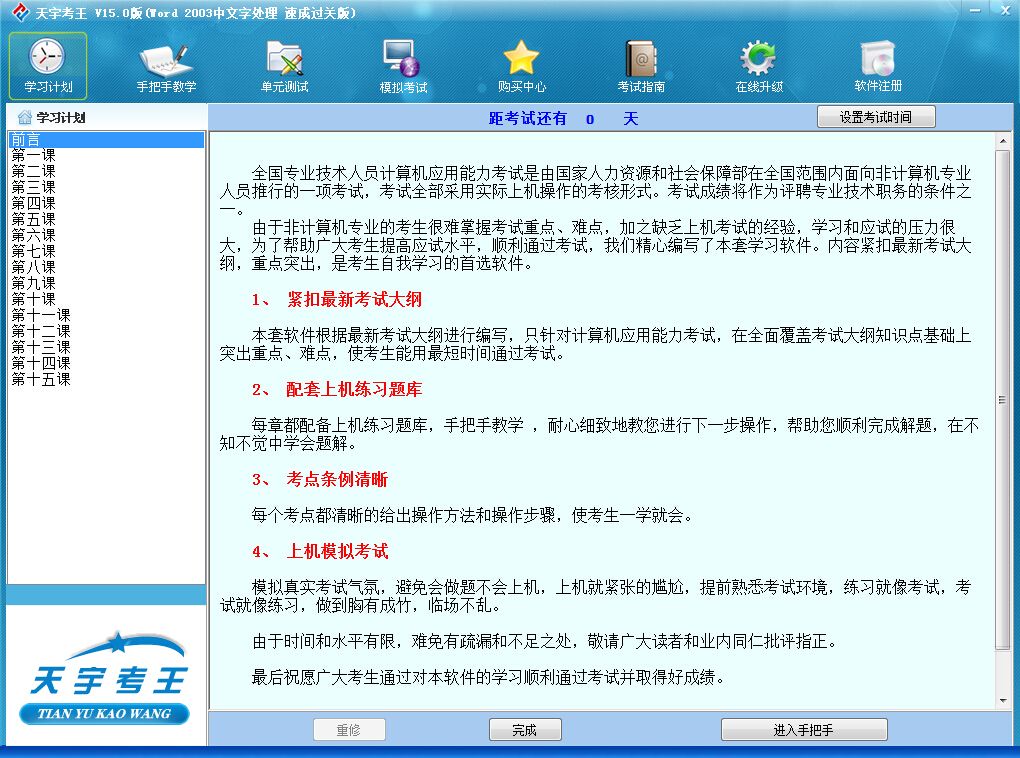
Task: Select 第五课 in the lesson list
Action: pyautogui.click(x=106, y=219)
